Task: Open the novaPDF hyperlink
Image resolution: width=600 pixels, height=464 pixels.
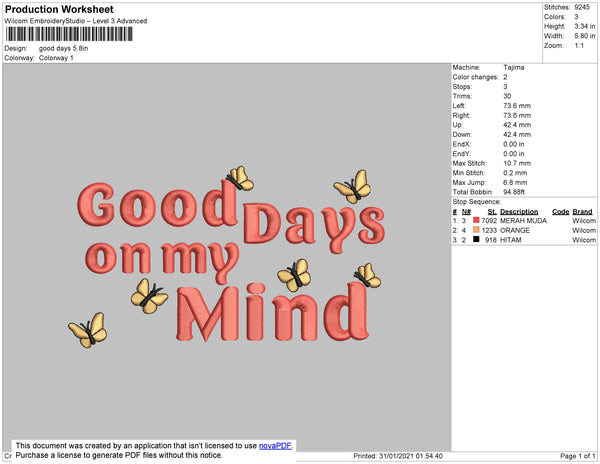Action: [x=275, y=446]
